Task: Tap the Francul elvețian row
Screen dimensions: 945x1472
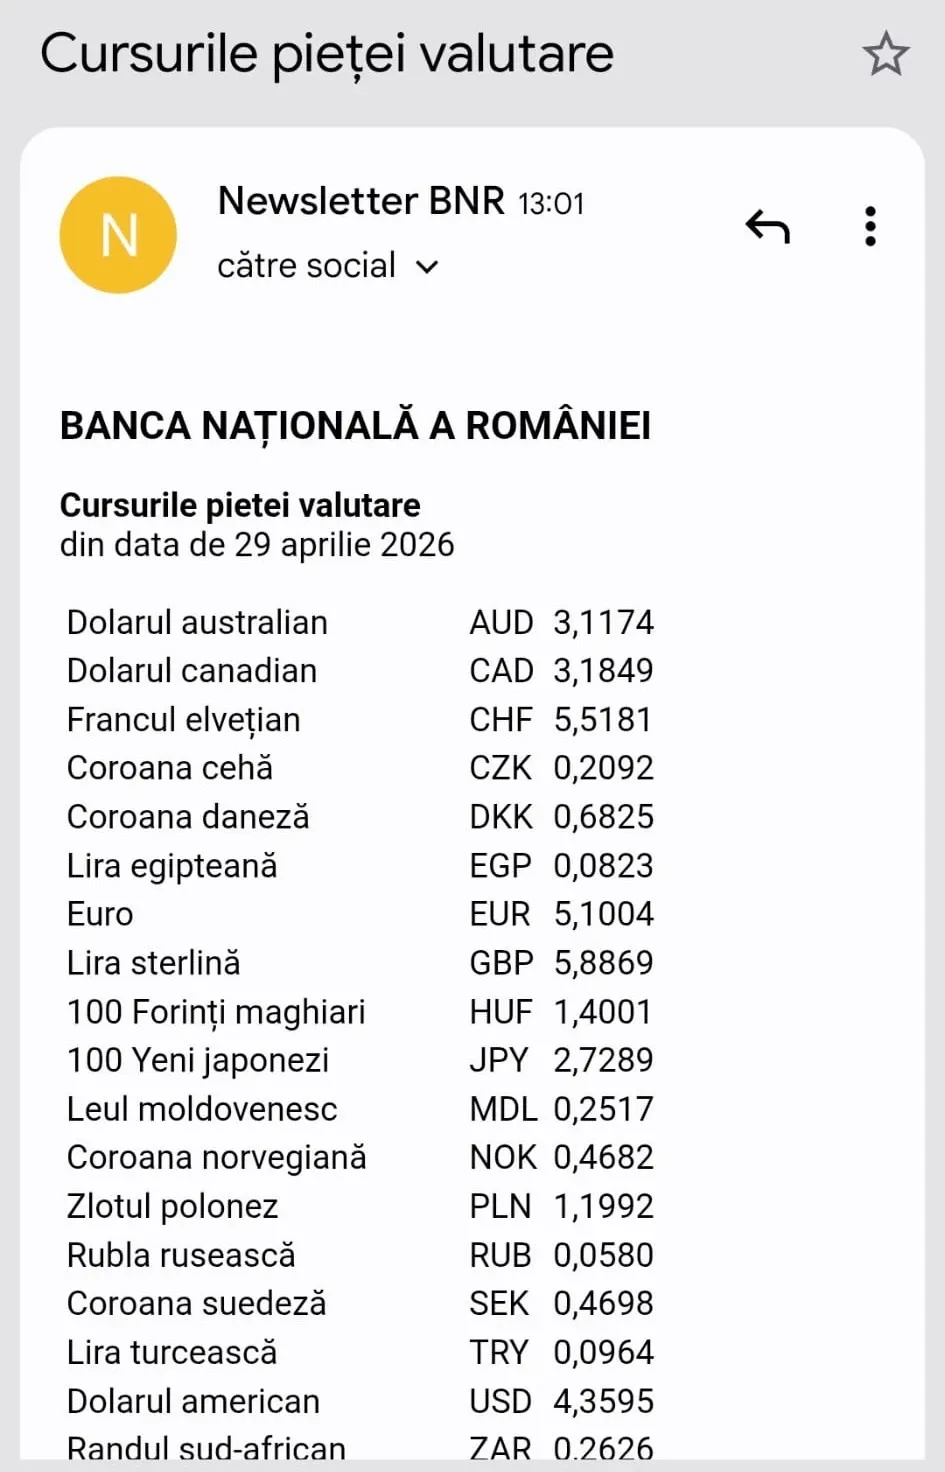Action: pyautogui.click(x=360, y=720)
